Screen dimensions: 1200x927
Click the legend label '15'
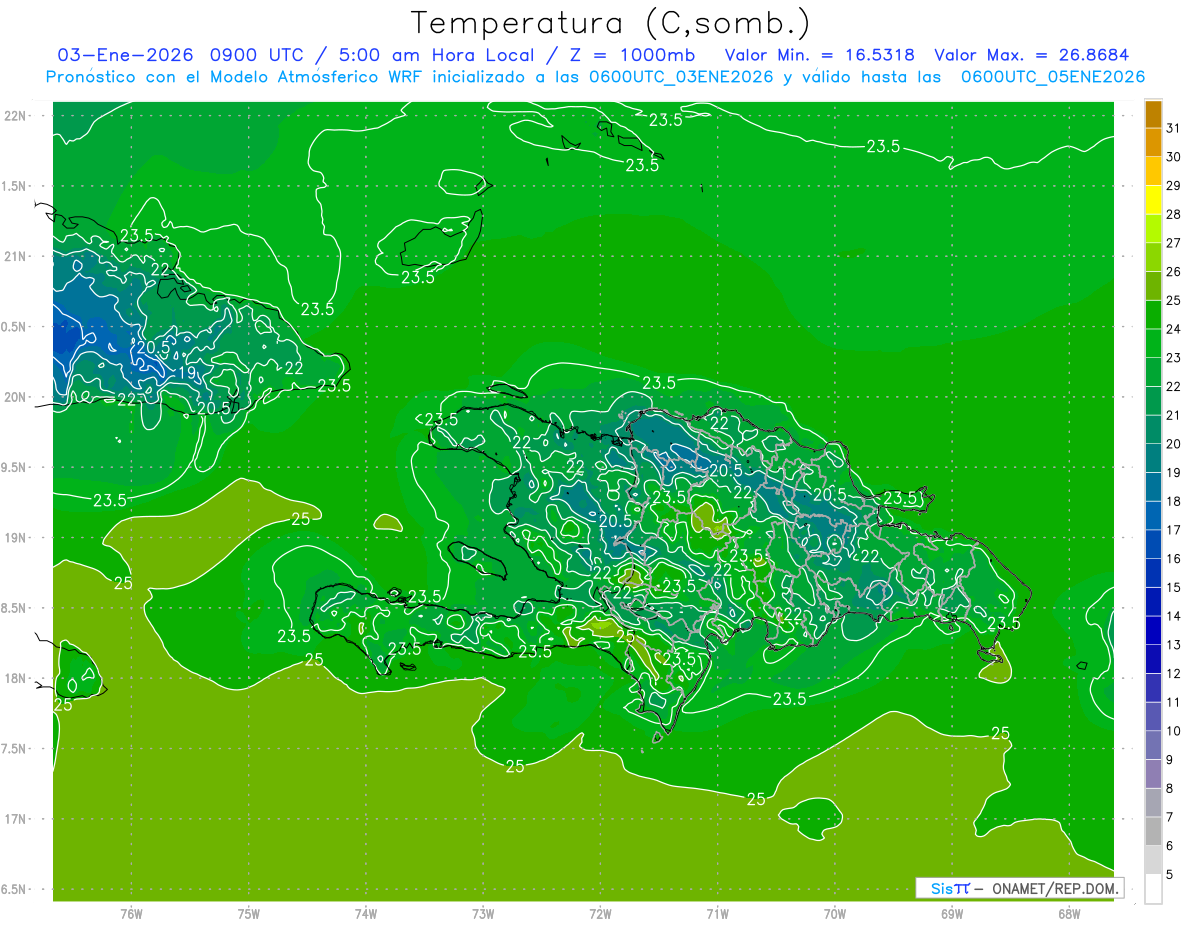tap(1173, 587)
